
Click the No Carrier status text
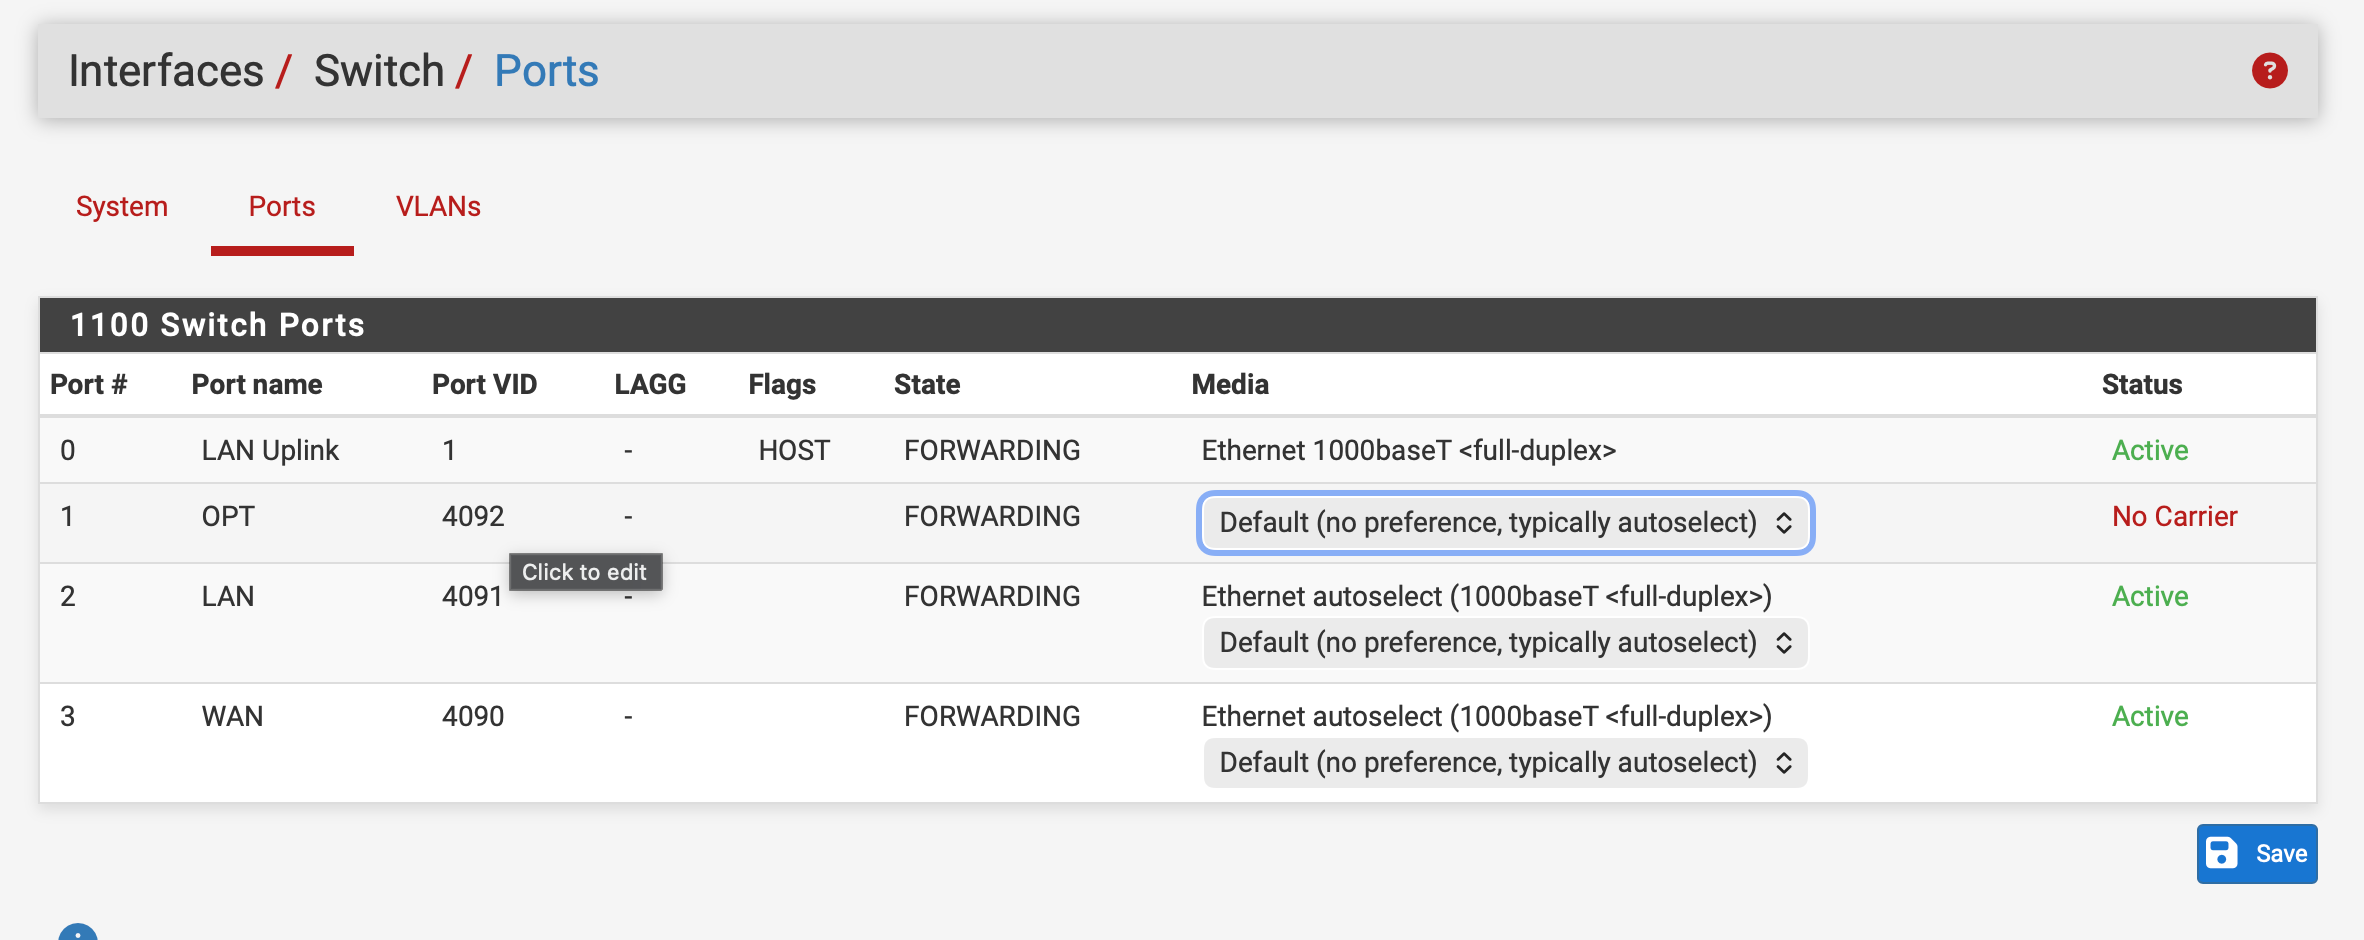click(2174, 517)
